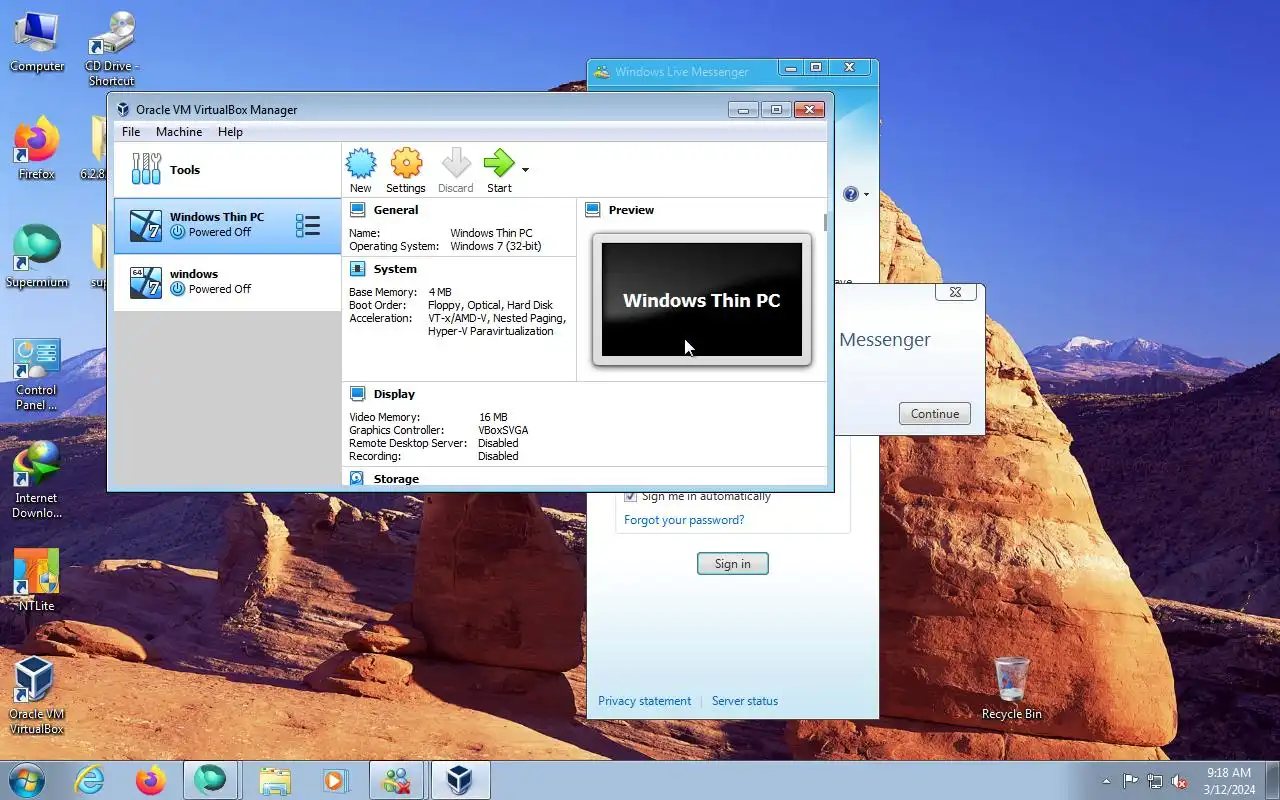The image size is (1280, 800).
Task: Click the 'Floppy, Optical, Hard Disk' boot order
Action: 490,305
